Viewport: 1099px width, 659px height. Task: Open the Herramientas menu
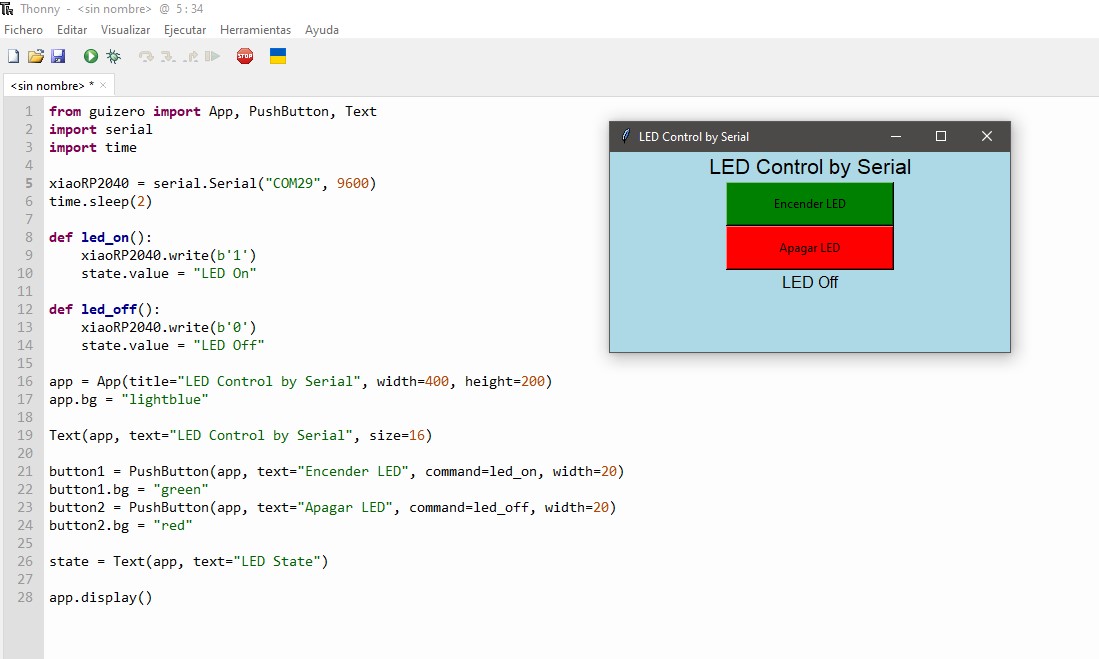(x=255, y=29)
